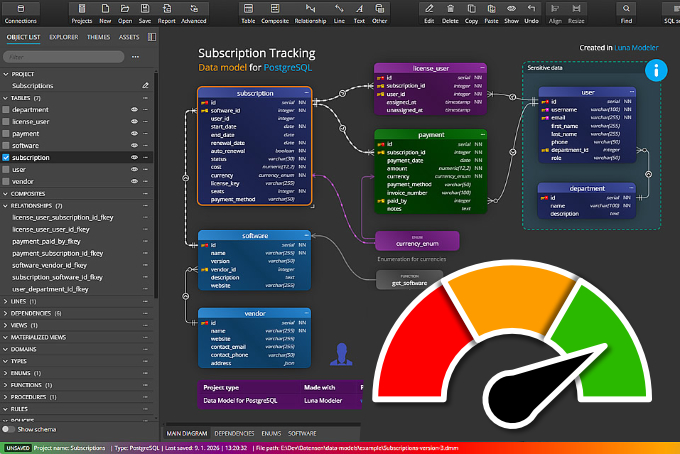Switch to the THEMES tab
The width and height of the screenshot is (680, 454).
pyautogui.click(x=98, y=37)
